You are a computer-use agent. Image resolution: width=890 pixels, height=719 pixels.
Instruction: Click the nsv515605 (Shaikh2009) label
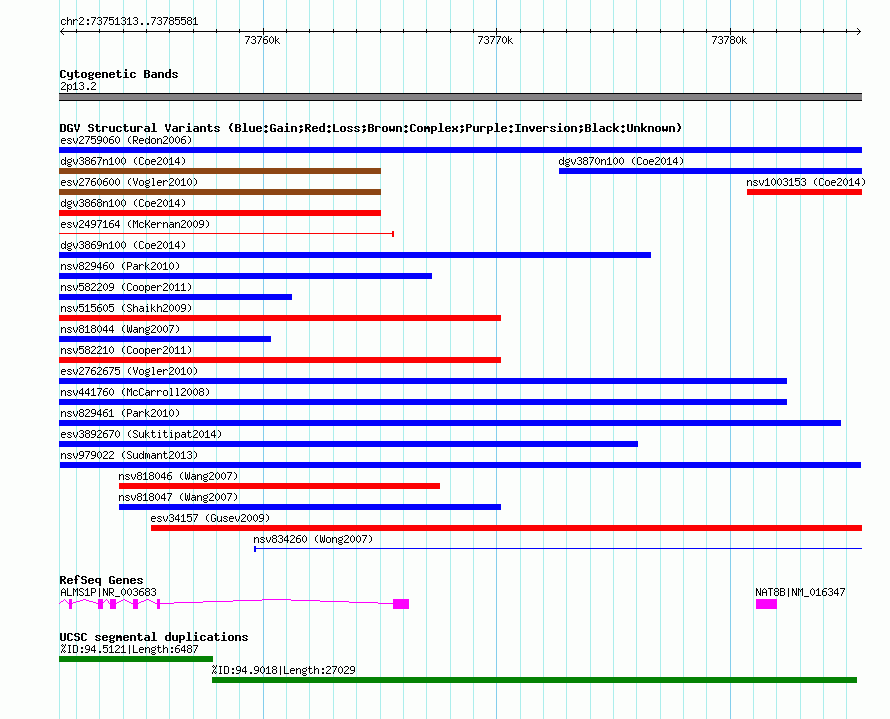point(126,308)
